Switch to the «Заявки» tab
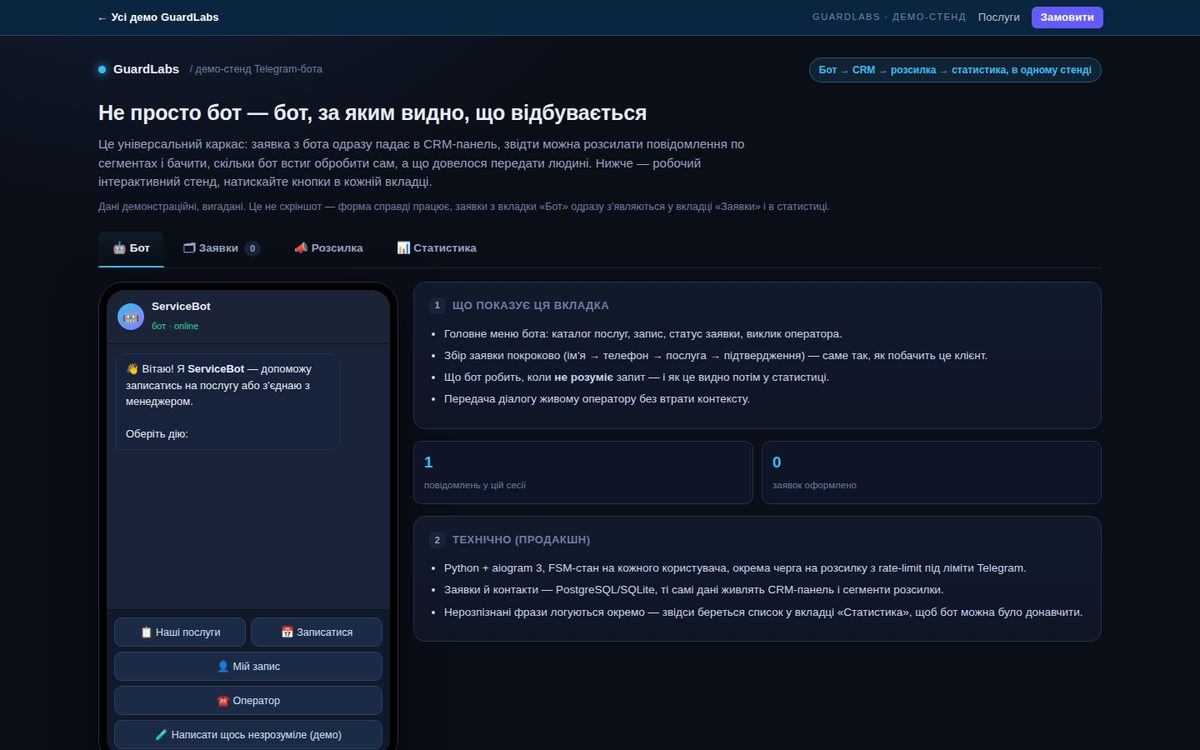This screenshot has height=750, width=1200. click(x=221, y=248)
